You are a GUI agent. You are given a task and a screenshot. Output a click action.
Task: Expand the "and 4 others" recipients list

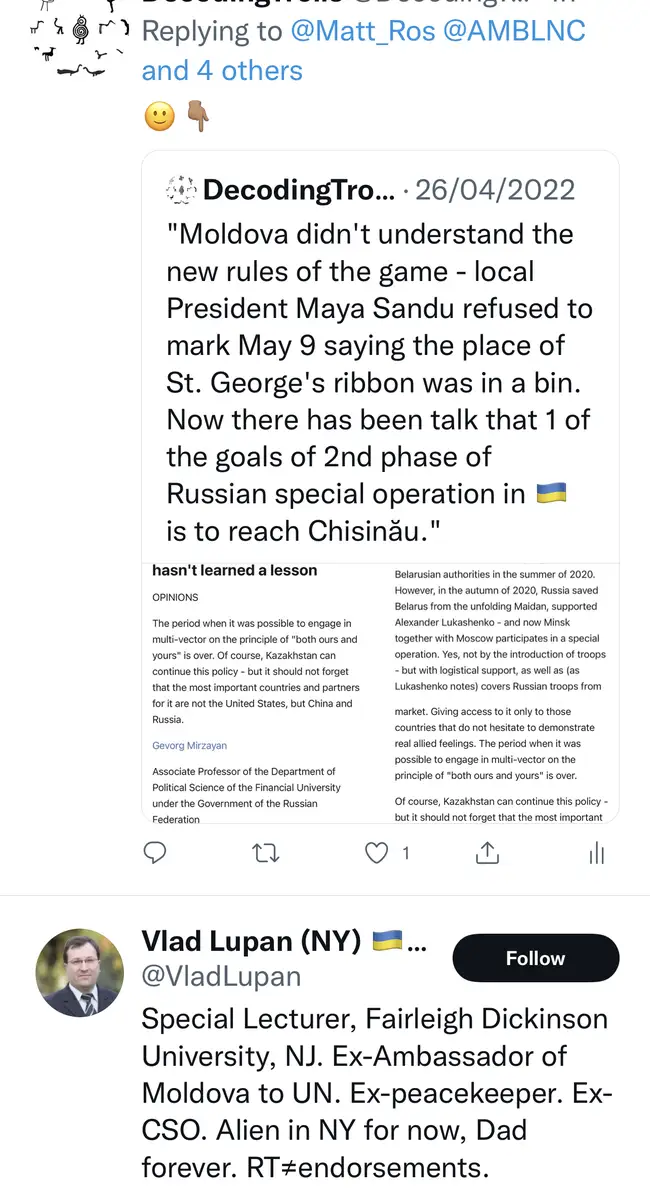coord(222,71)
